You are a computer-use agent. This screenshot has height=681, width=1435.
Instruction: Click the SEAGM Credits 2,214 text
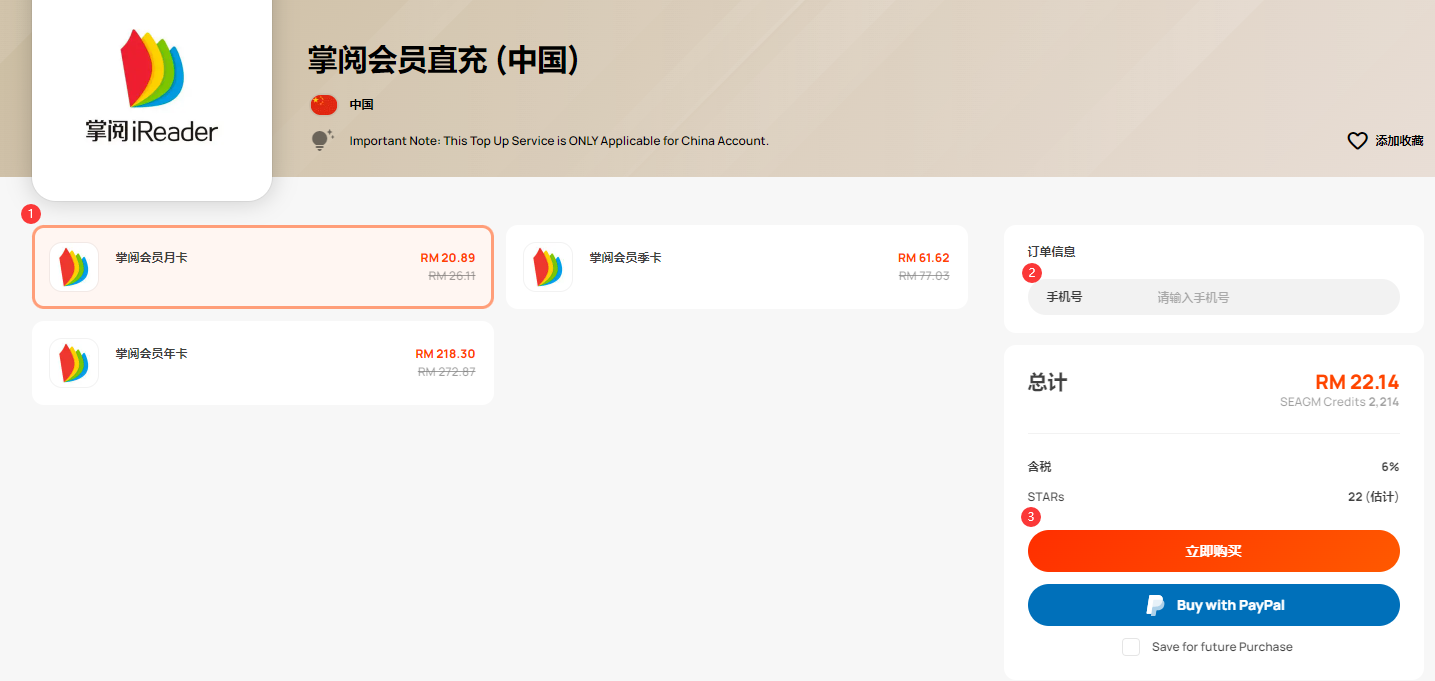tap(1340, 402)
